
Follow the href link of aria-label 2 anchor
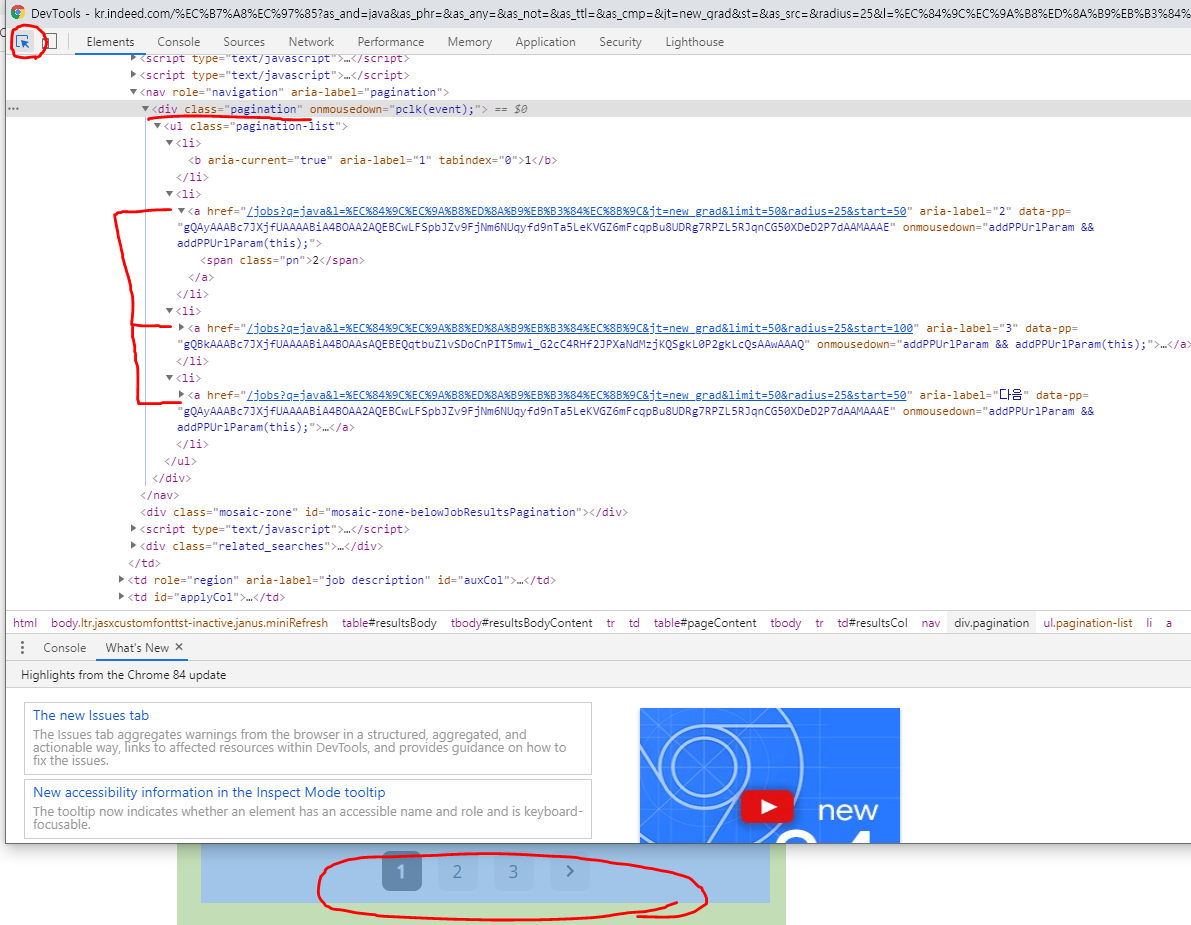pos(577,211)
